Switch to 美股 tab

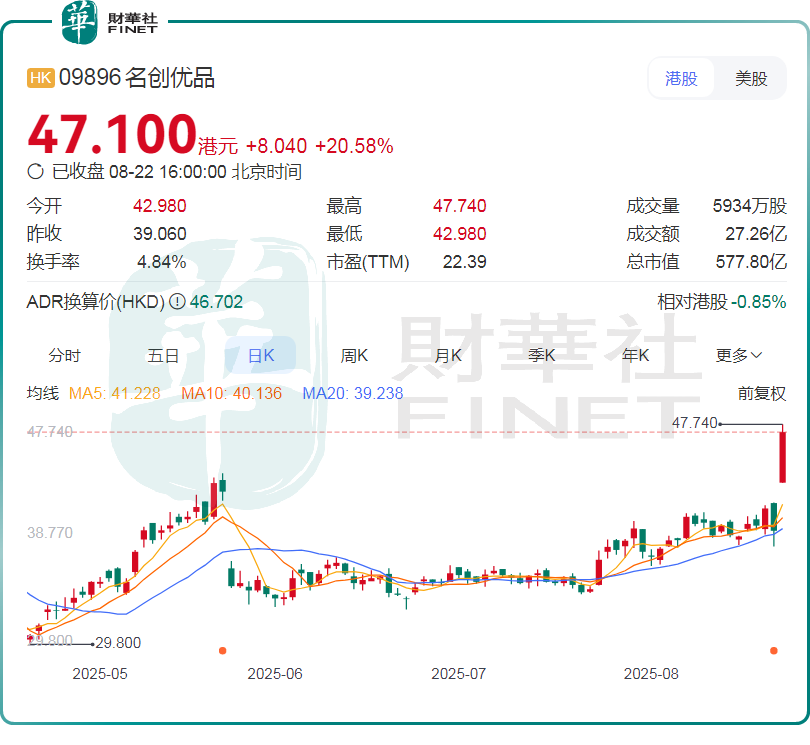751,79
